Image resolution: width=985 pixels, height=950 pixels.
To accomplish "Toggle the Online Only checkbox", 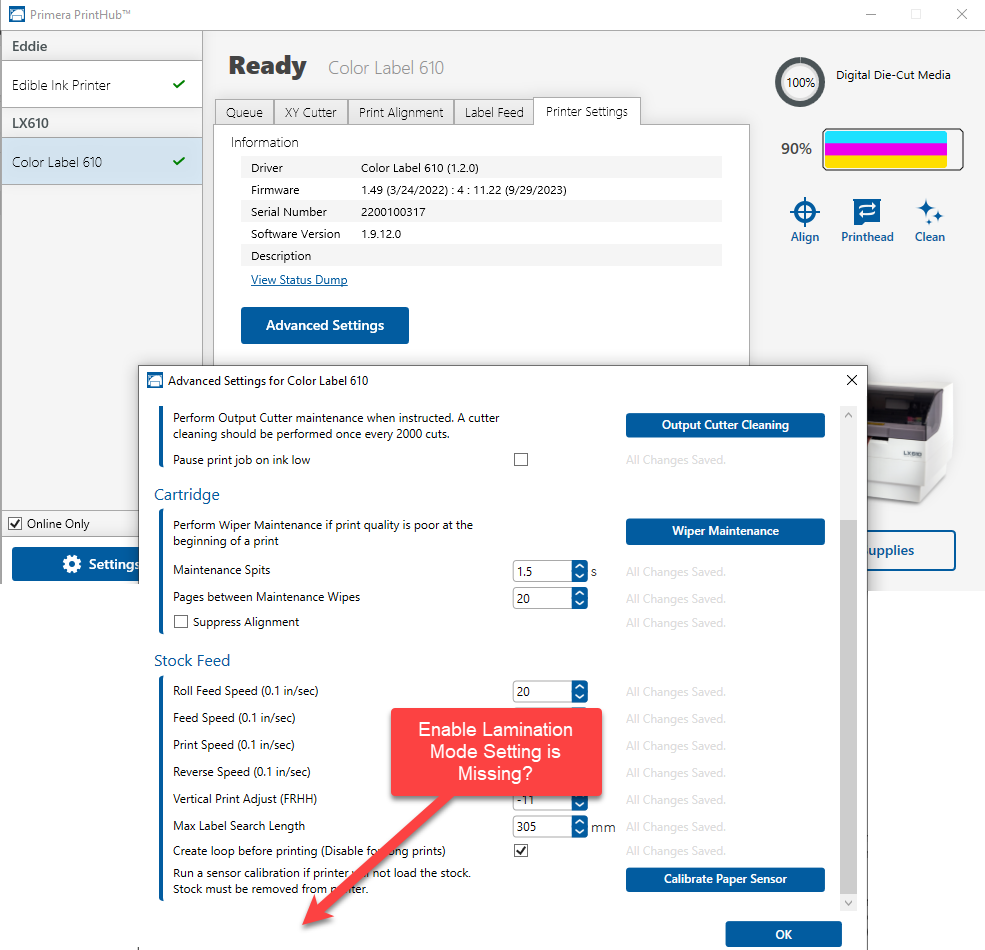I will click(x=15, y=523).
